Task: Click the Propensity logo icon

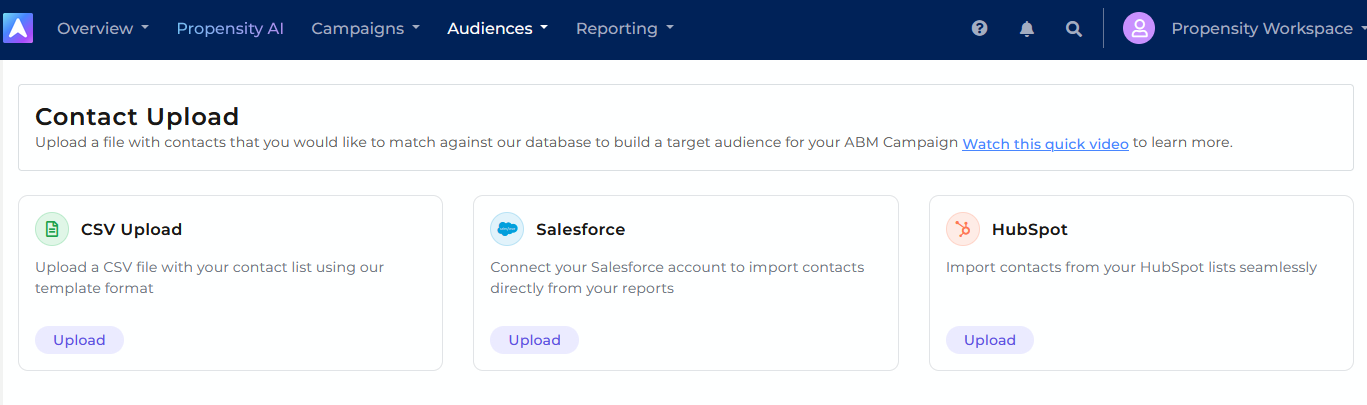Action: point(18,28)
